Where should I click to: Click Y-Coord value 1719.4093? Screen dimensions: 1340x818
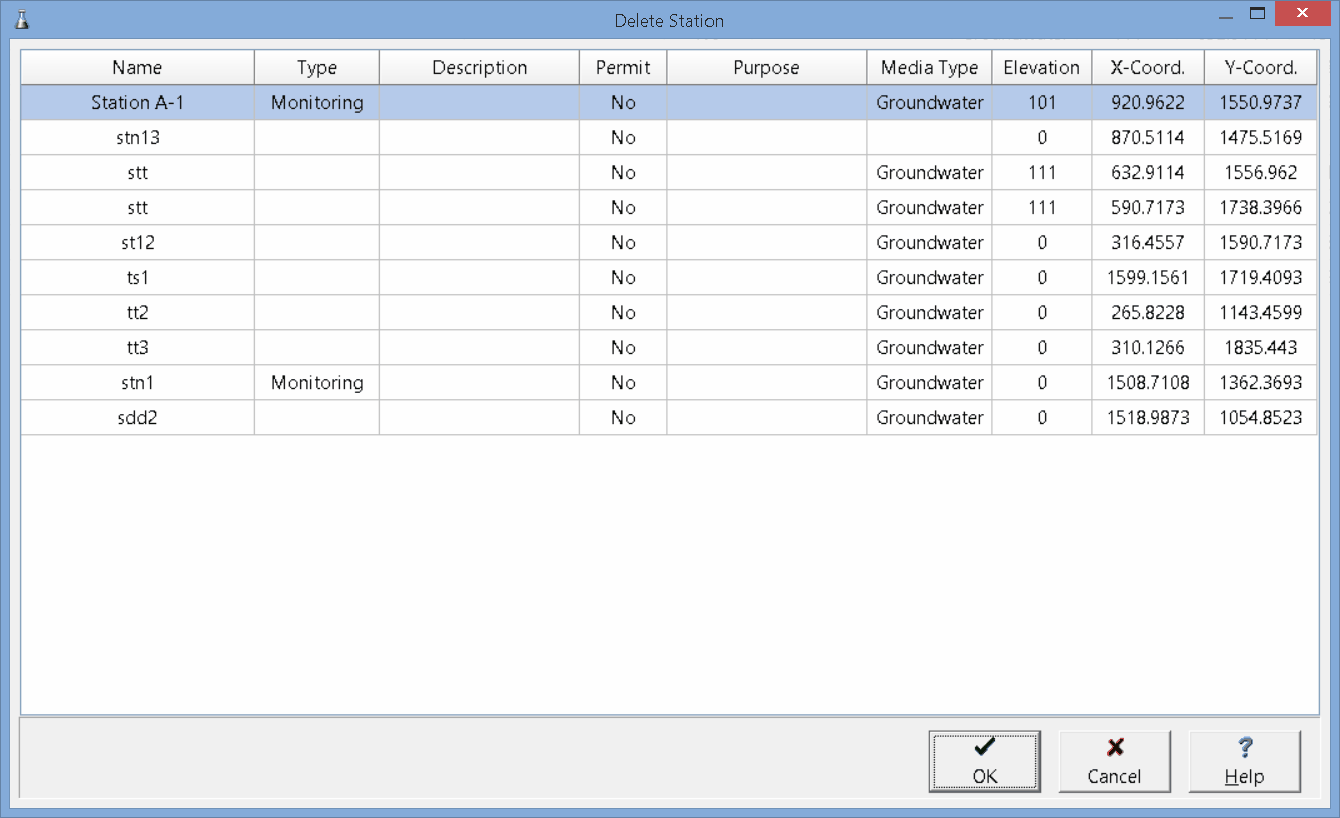[x=1261, y=278]
